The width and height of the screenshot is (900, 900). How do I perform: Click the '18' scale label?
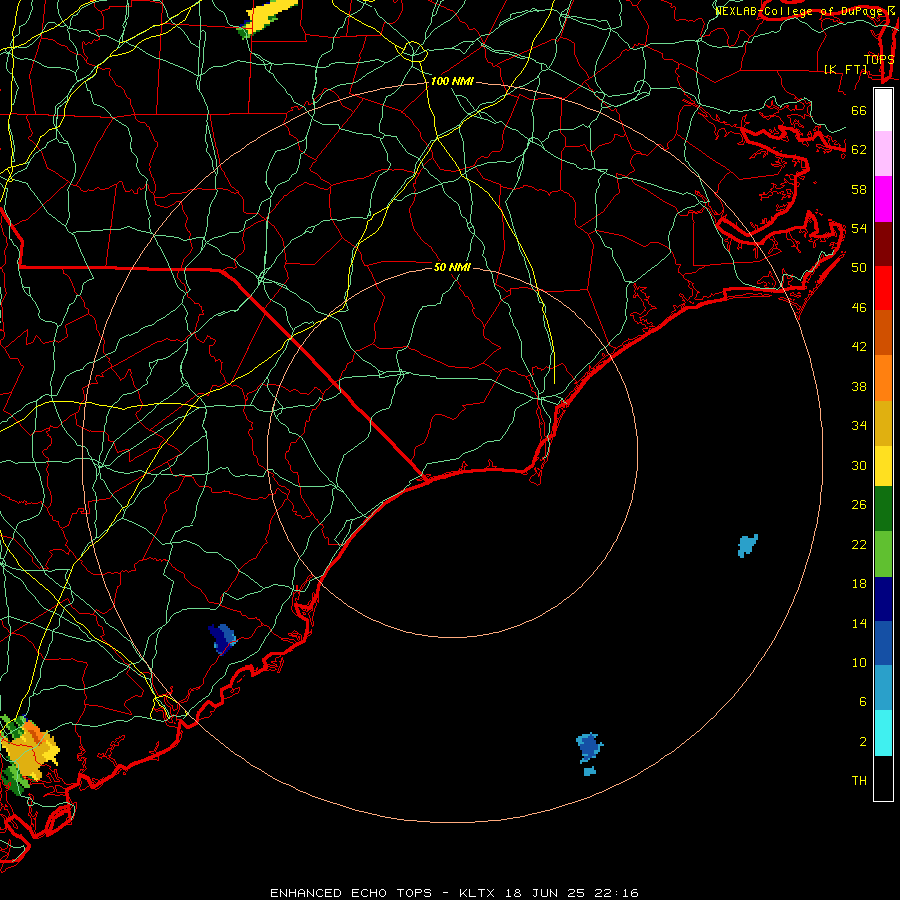coord(859,584)
